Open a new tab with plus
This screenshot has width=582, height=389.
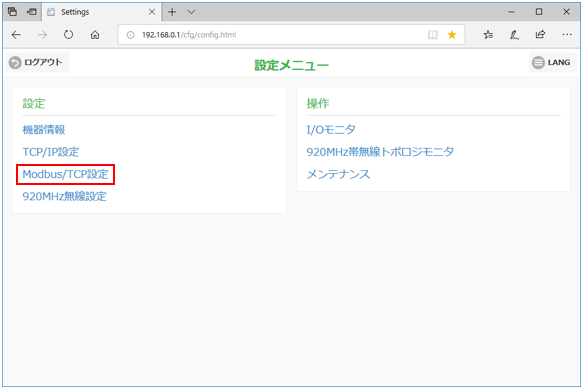172,12
